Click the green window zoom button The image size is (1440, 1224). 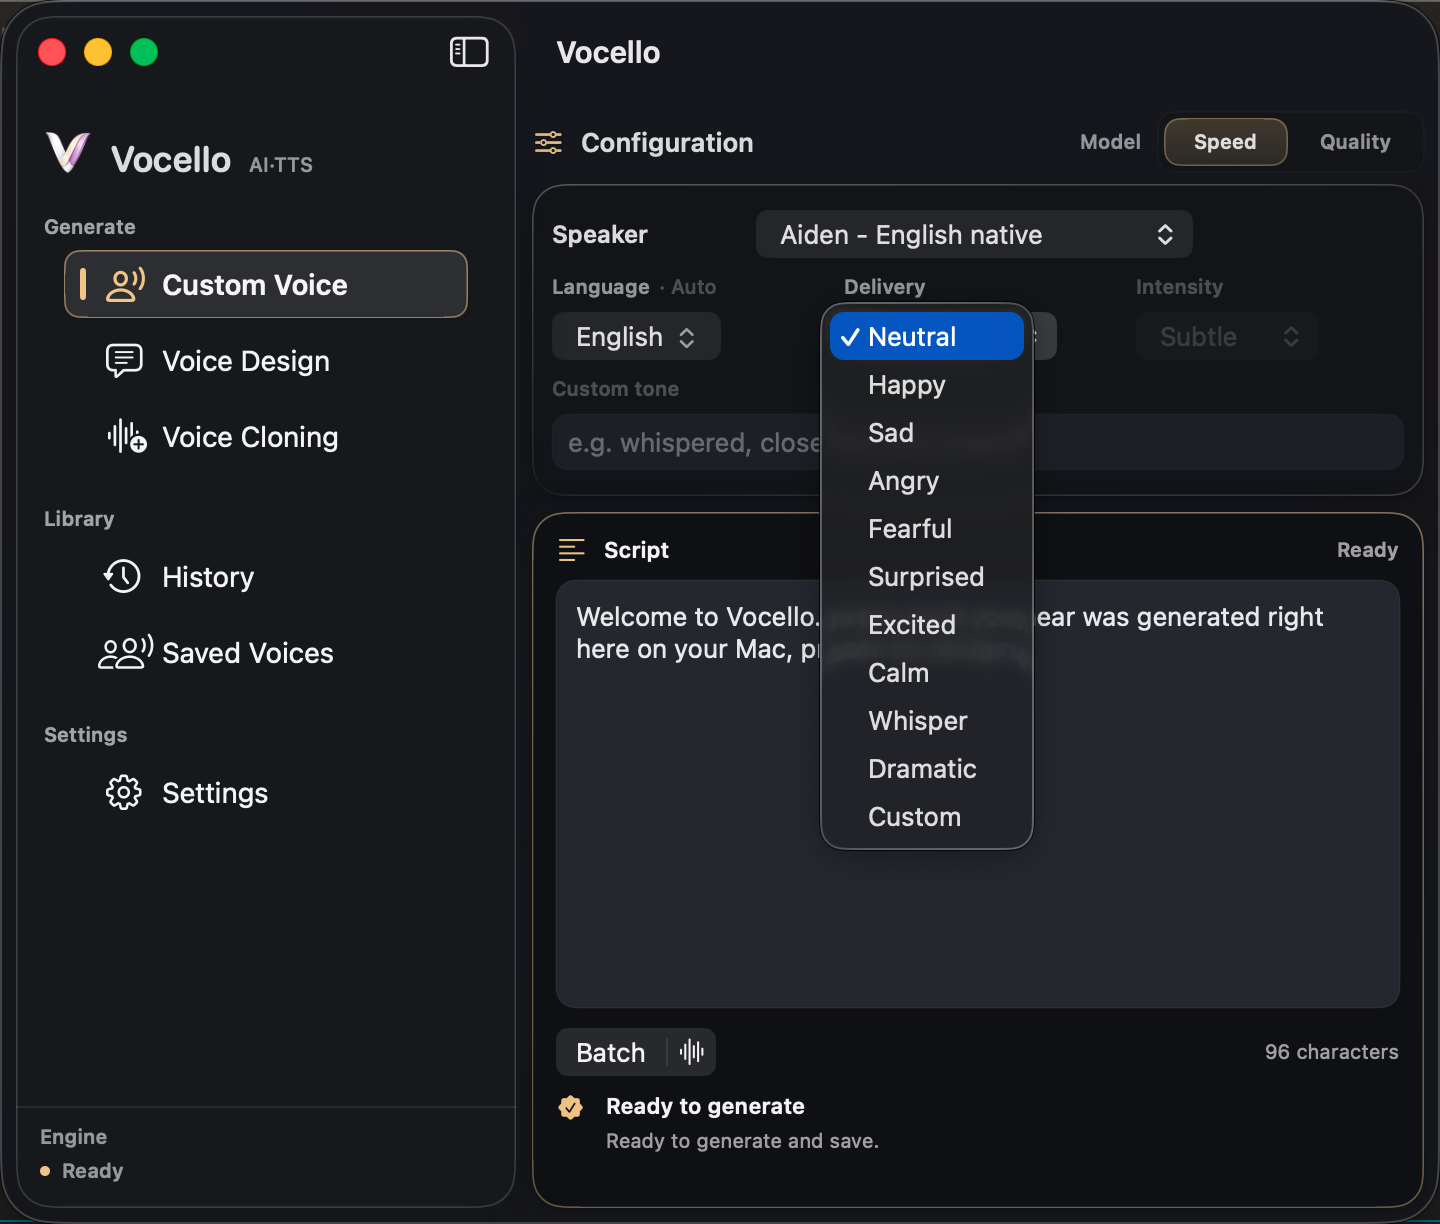tap(144, 52)
